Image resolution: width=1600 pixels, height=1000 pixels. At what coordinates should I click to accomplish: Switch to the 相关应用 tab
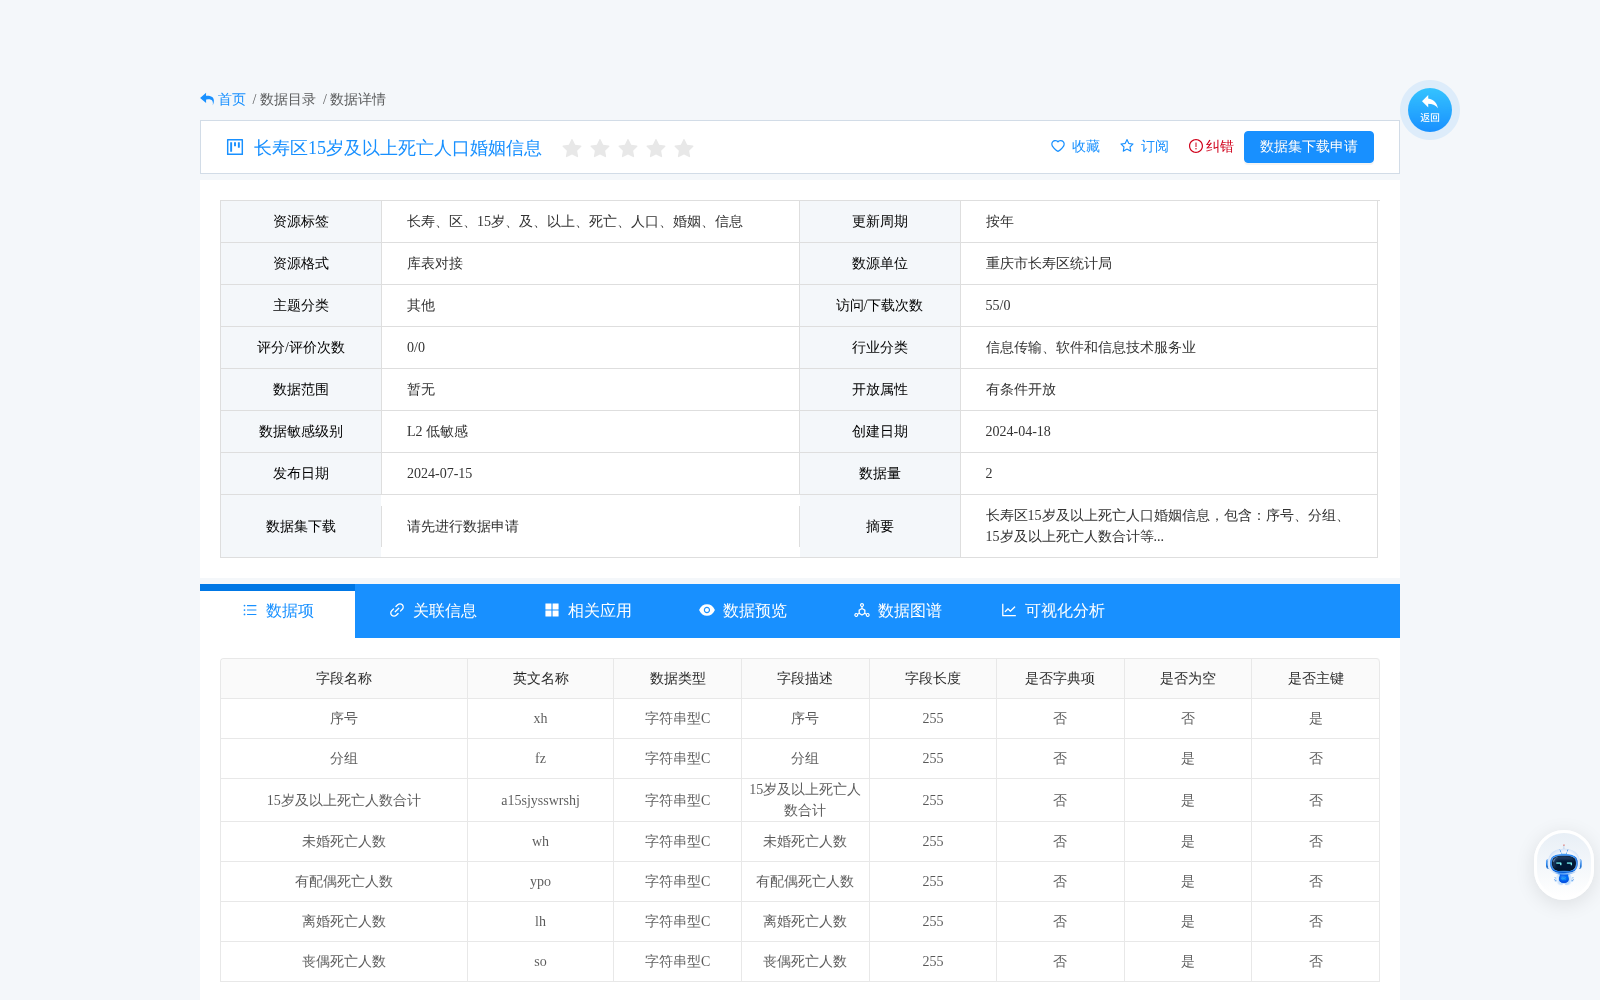588,611
